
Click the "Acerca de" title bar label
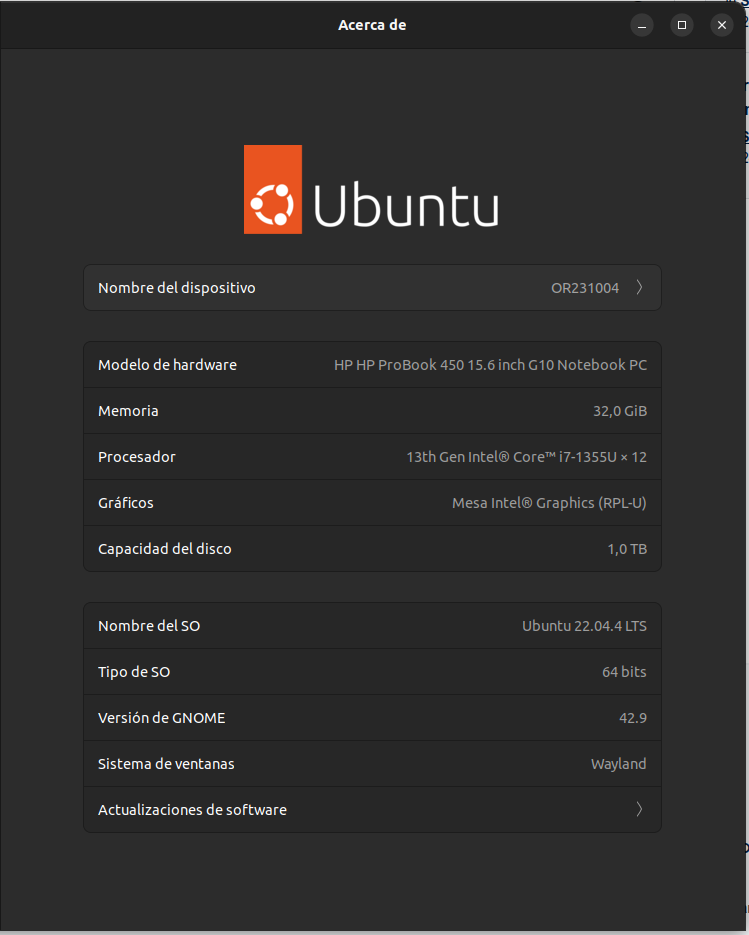[x=372, y=24]
